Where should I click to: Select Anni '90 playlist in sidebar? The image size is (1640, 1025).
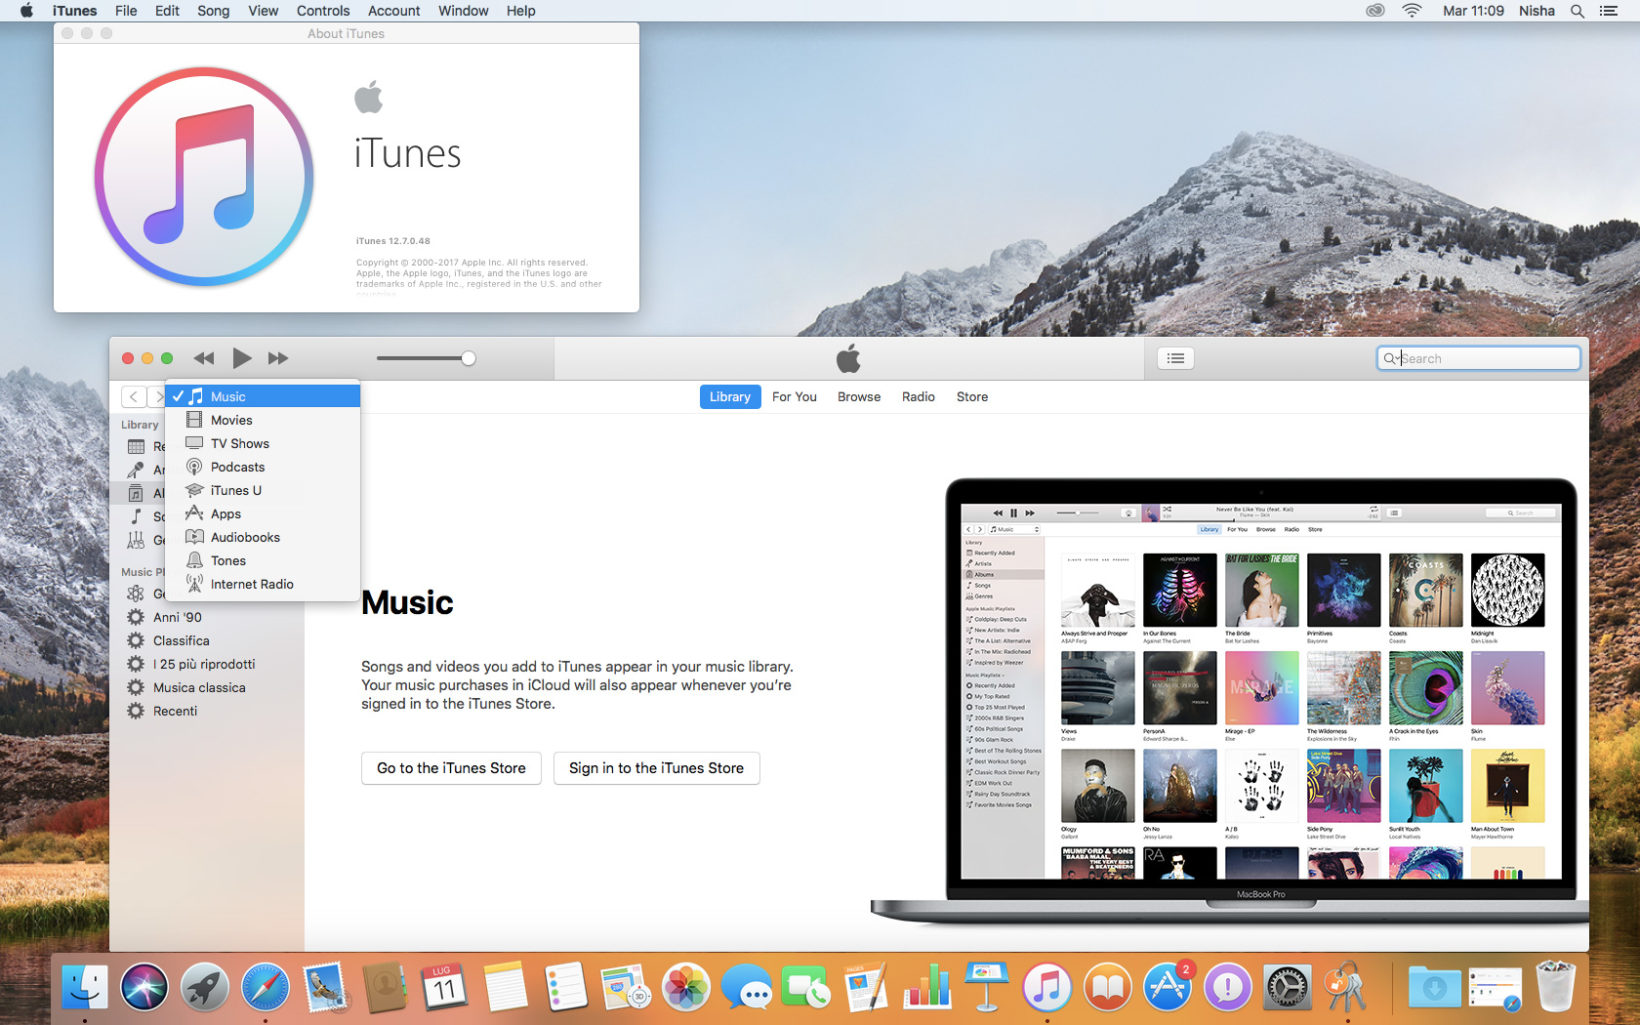207,617
